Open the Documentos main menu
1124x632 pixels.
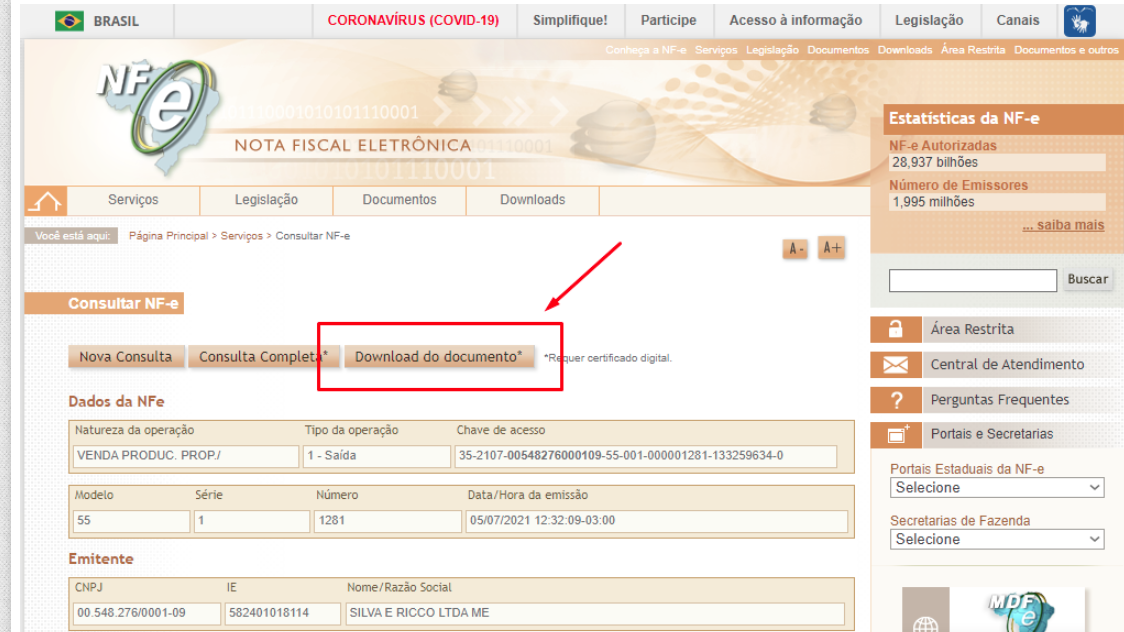pyautogui.click(x=399, y=200)
